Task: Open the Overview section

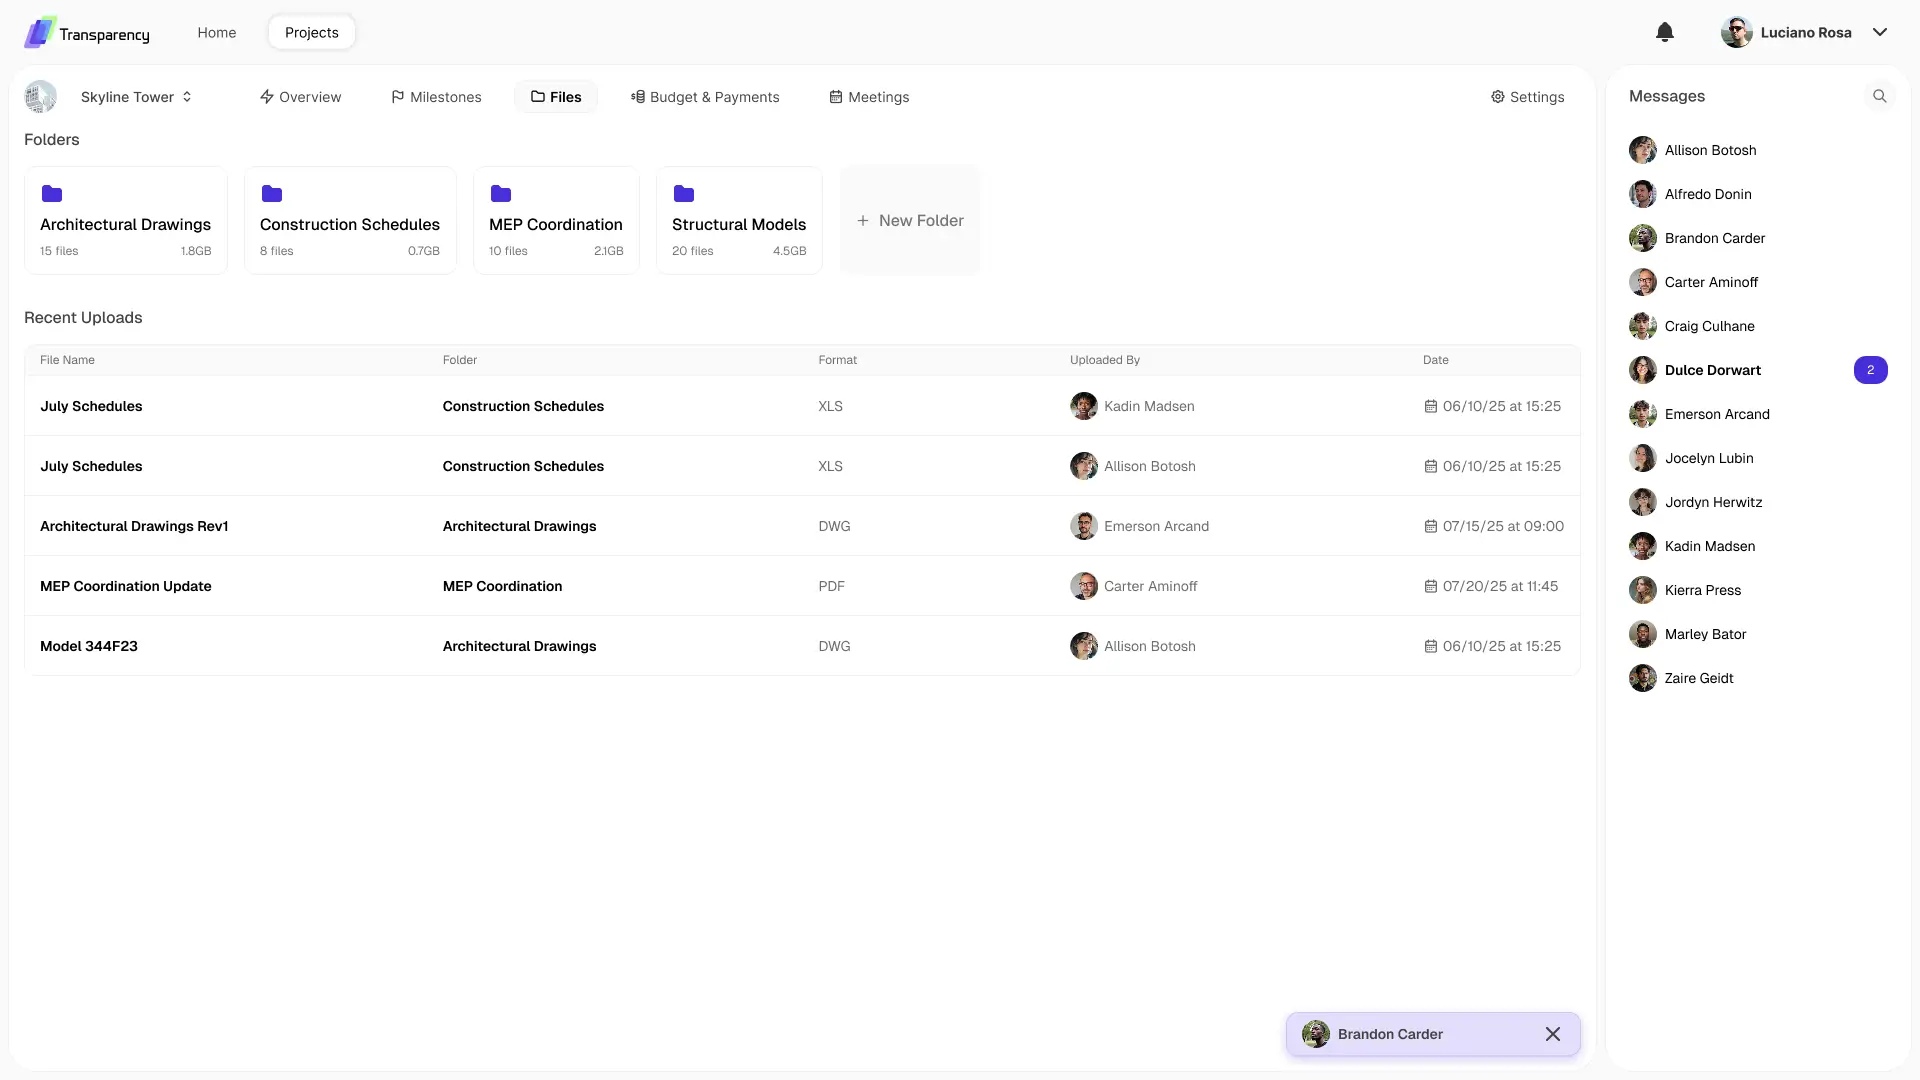Action: [x=300, y=96]
